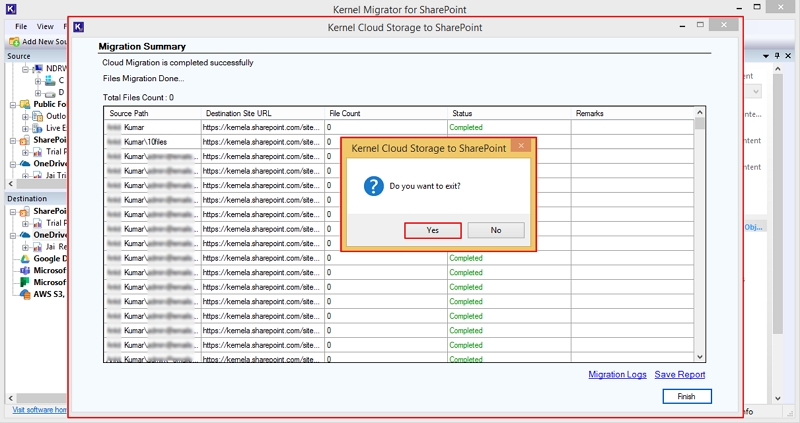Select the Trial site icon under Destination SharePoint
This screenshot has width=800, height=423.
[x=38, y=223]
